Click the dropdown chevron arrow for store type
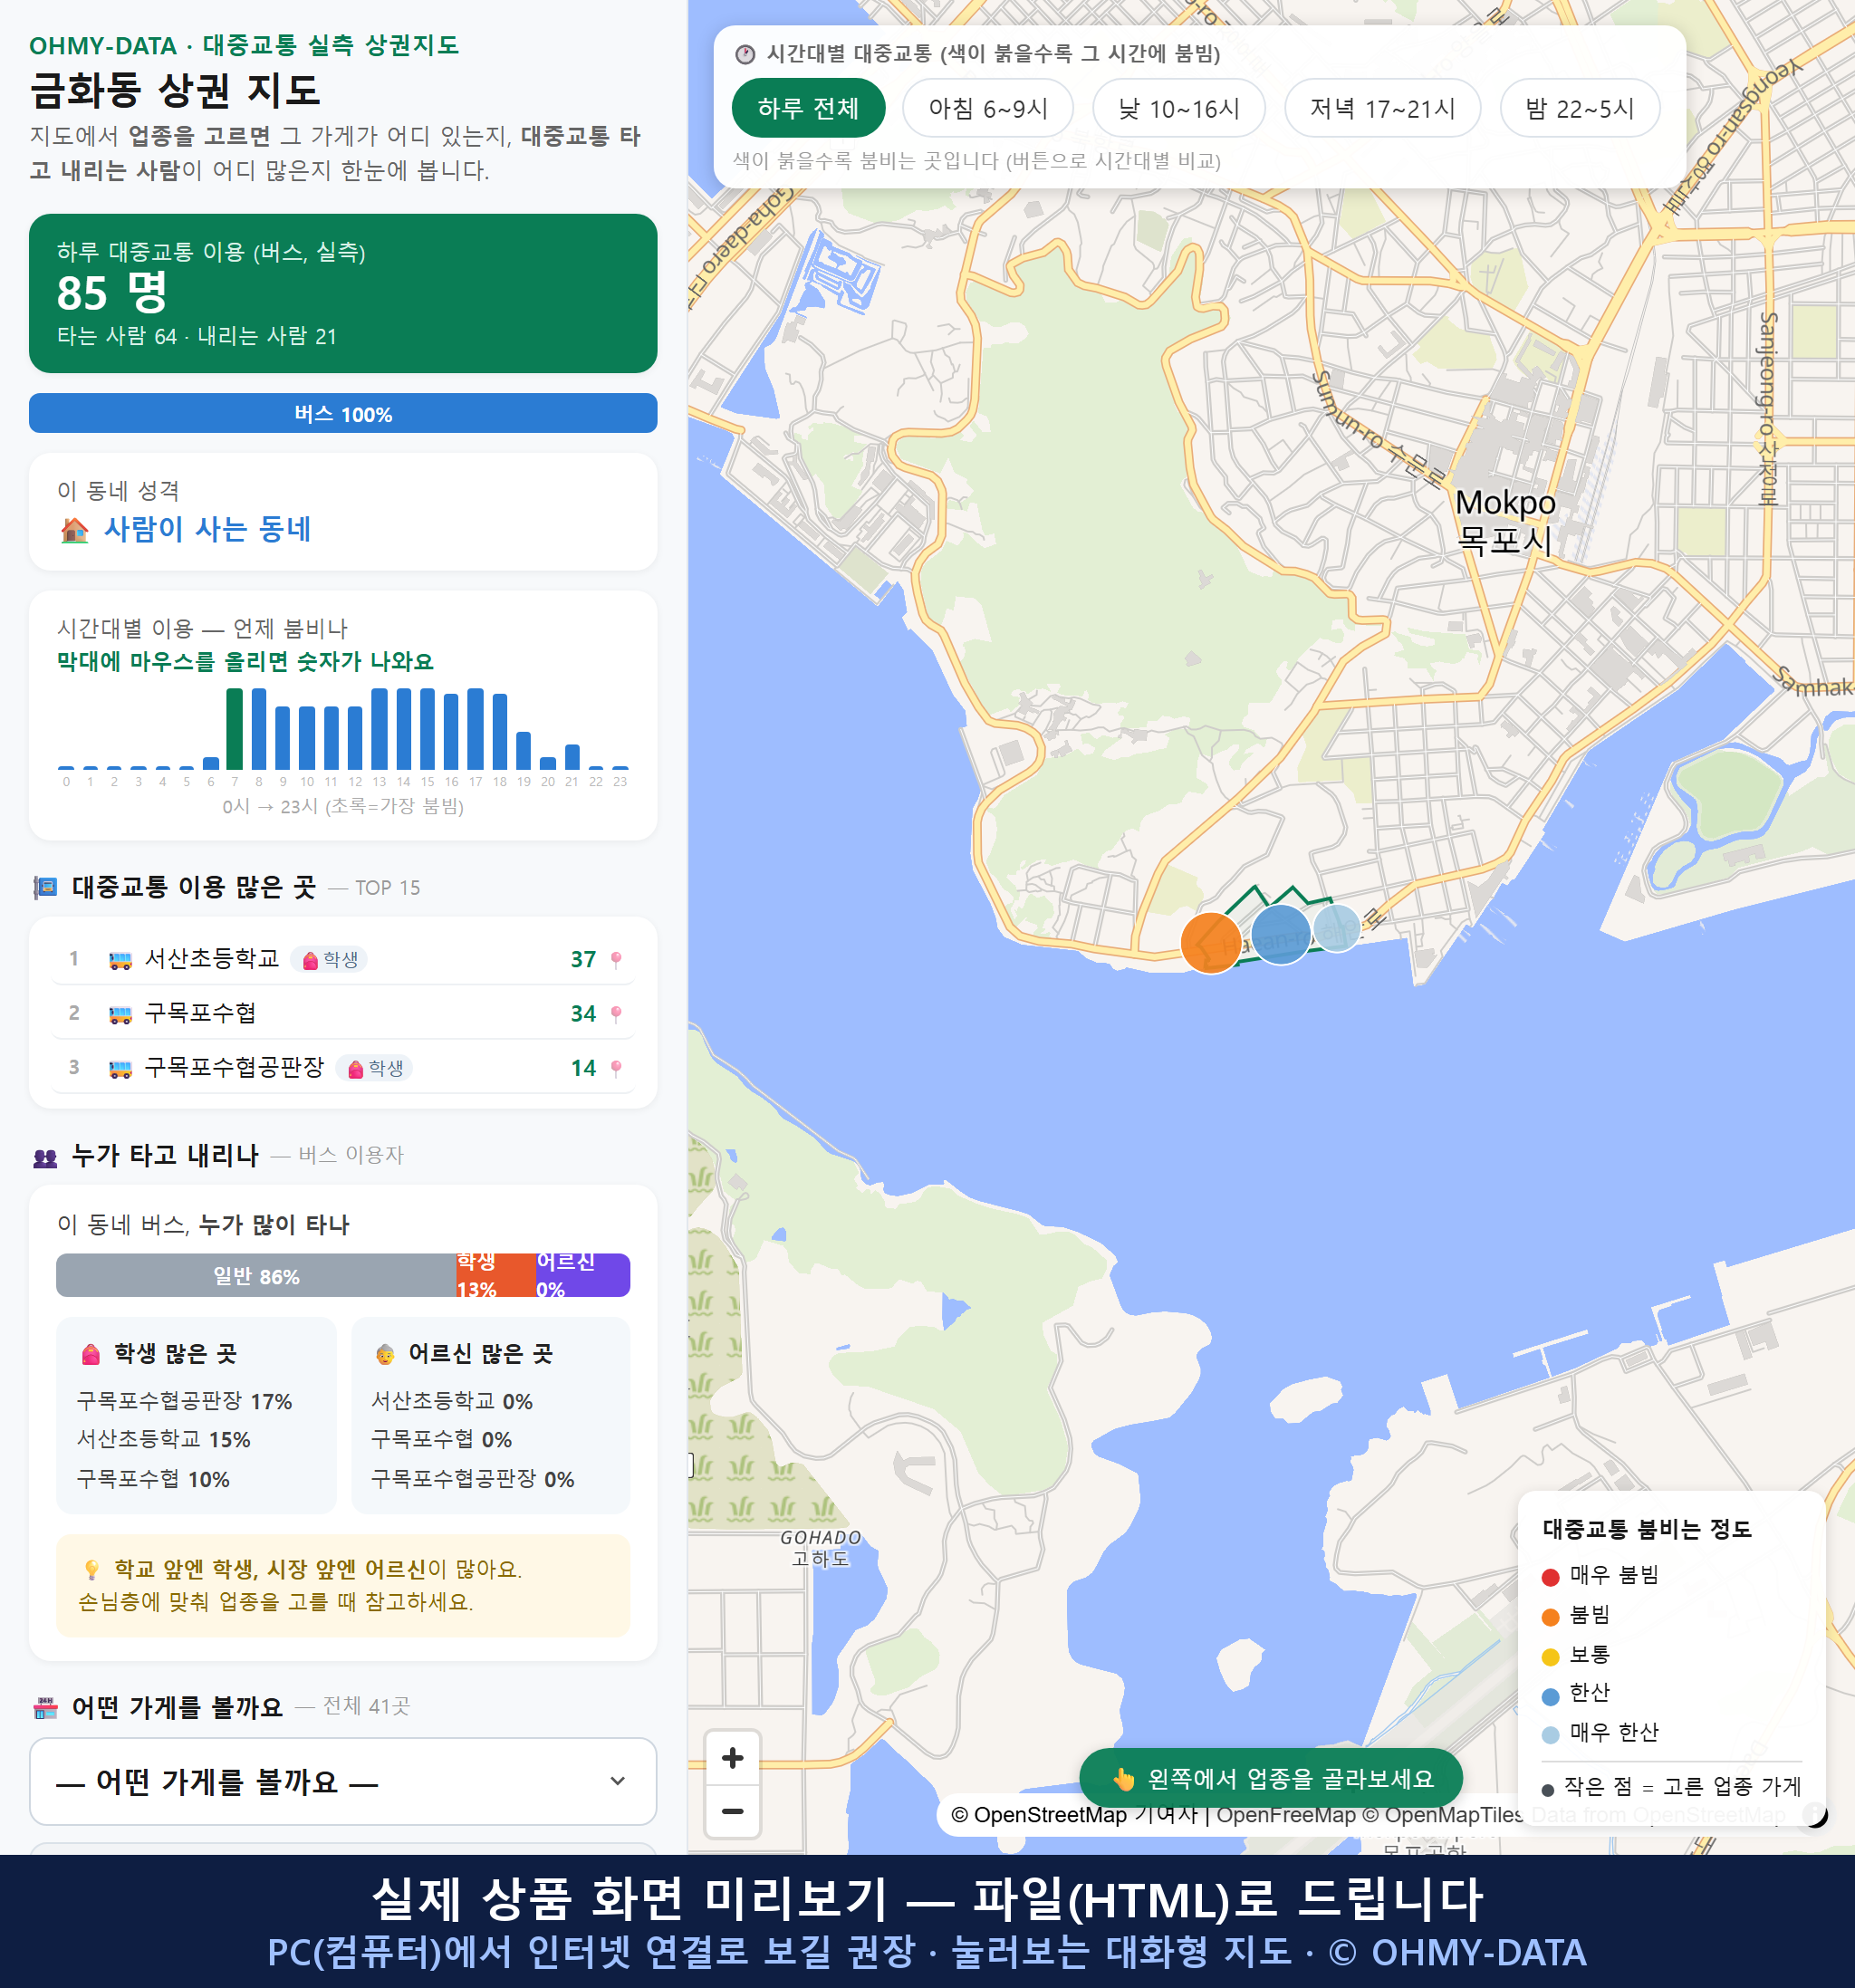The image size is (1855, 1988). pyautogui.click(x=618, y=1781)
